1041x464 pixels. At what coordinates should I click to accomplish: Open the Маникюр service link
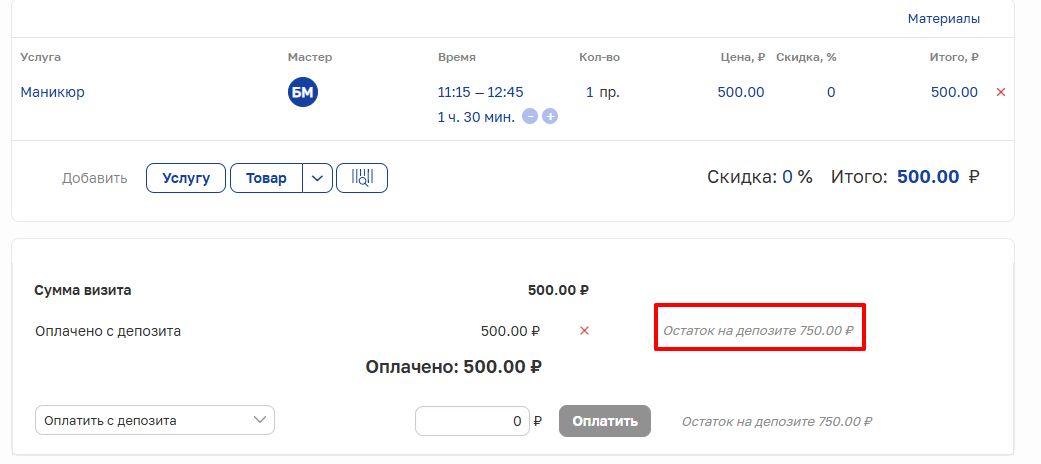[53, 92]
